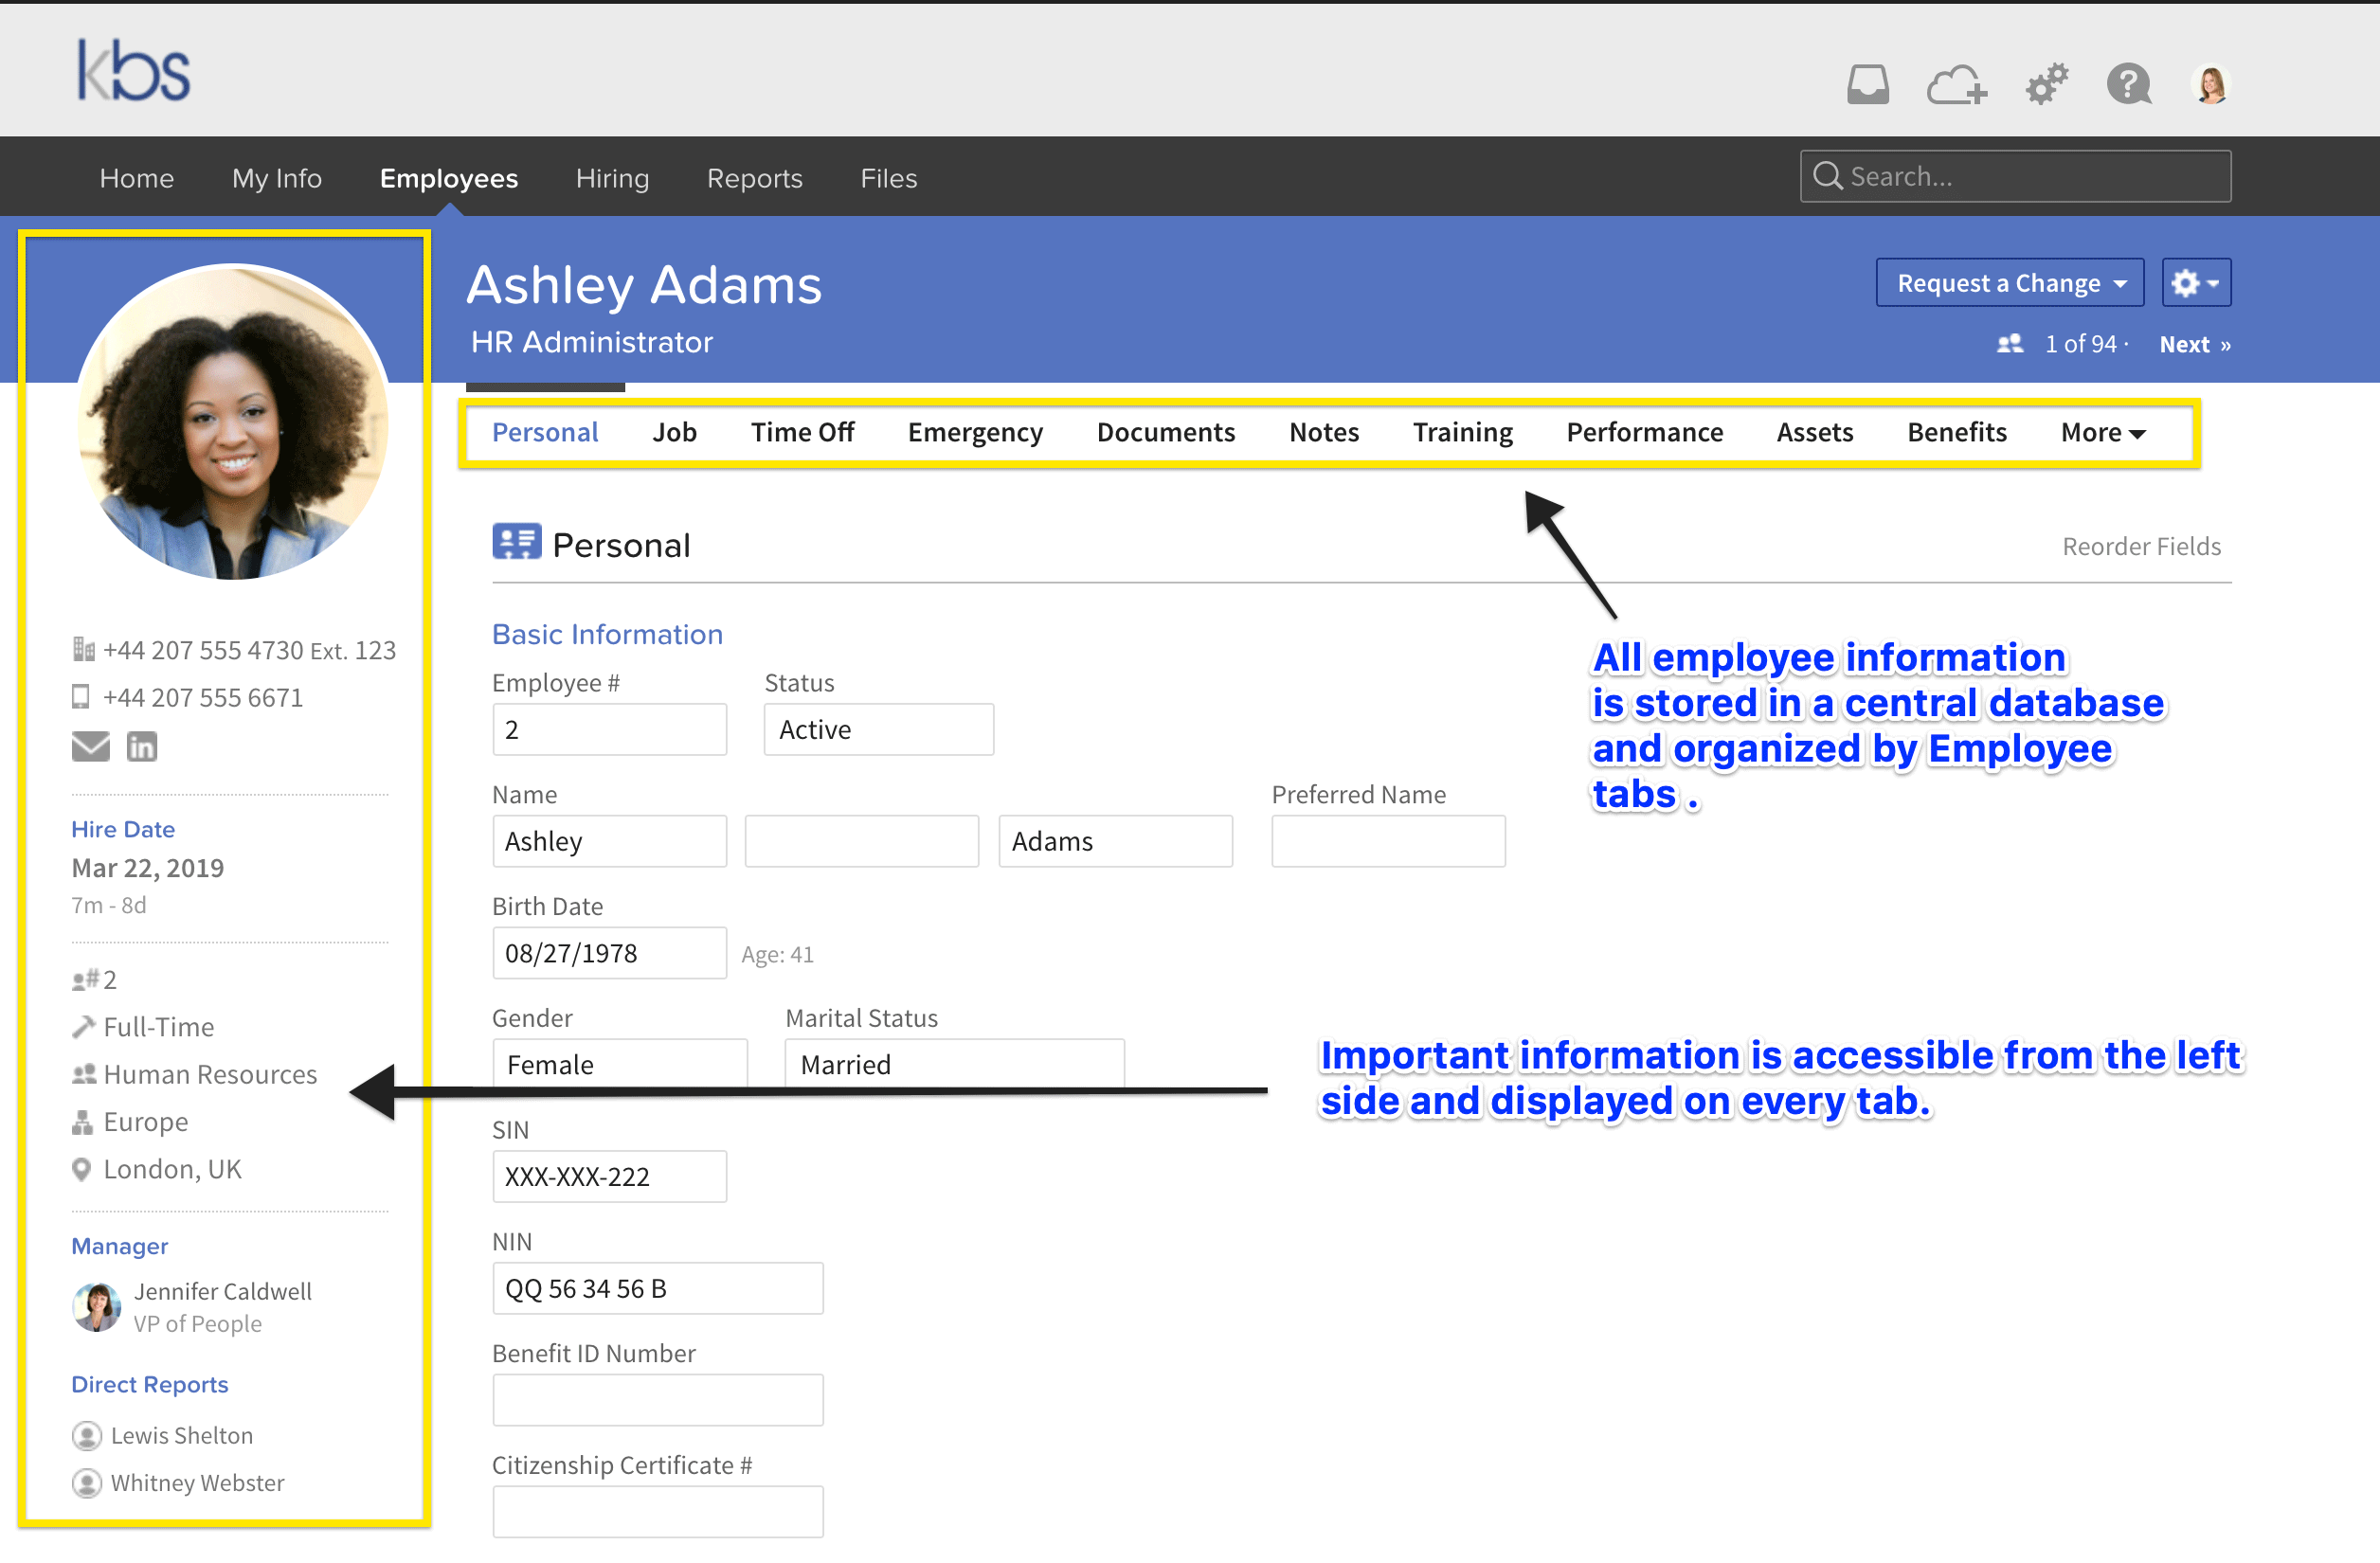Viewport: 2380px width, 1563px height.
Task: Open the Status dropdown showing Active
Action: click(x=878, y=729)
